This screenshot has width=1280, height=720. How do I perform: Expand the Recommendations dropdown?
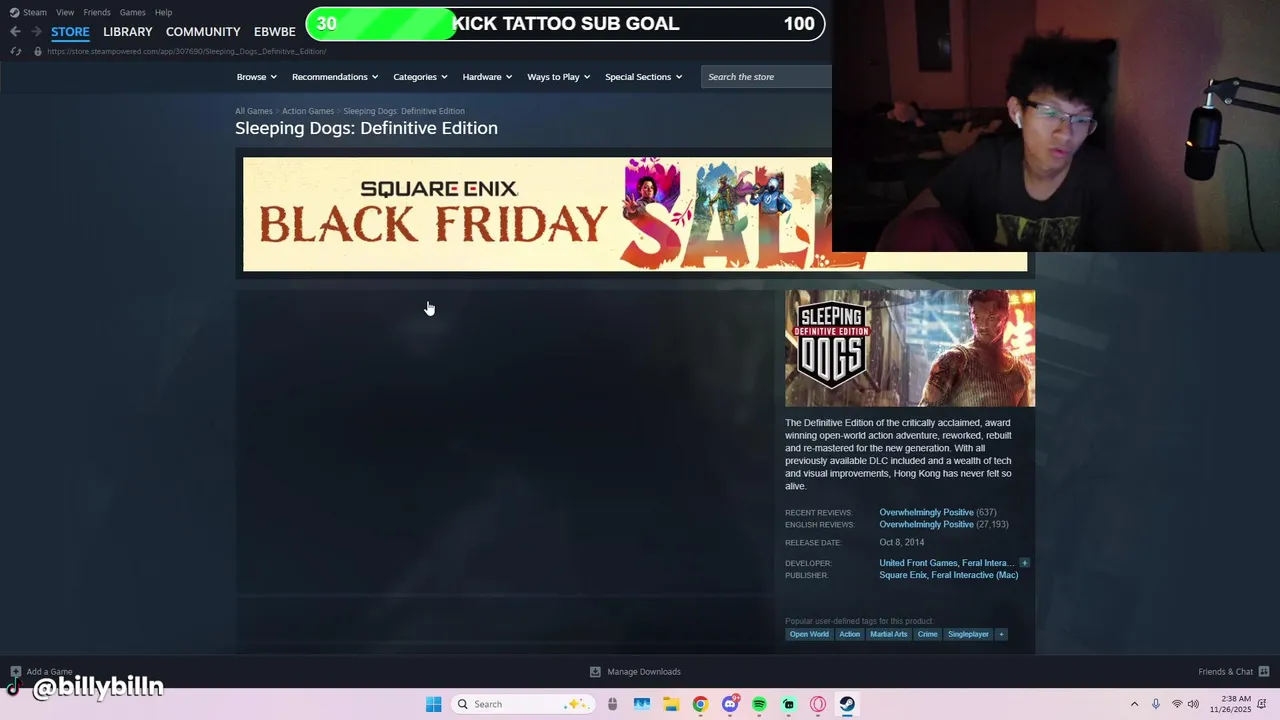pos(334,77)
